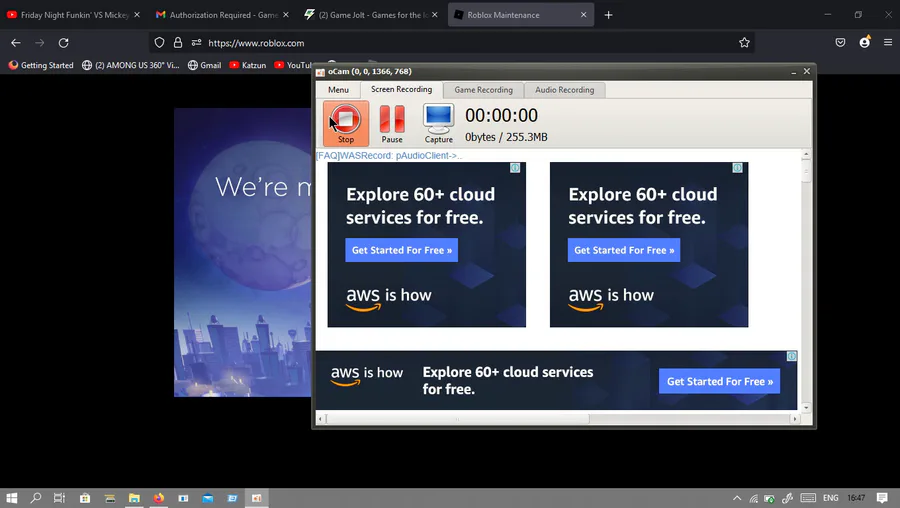Open ad info icon on bottom AWS banner

coord(792,356)
